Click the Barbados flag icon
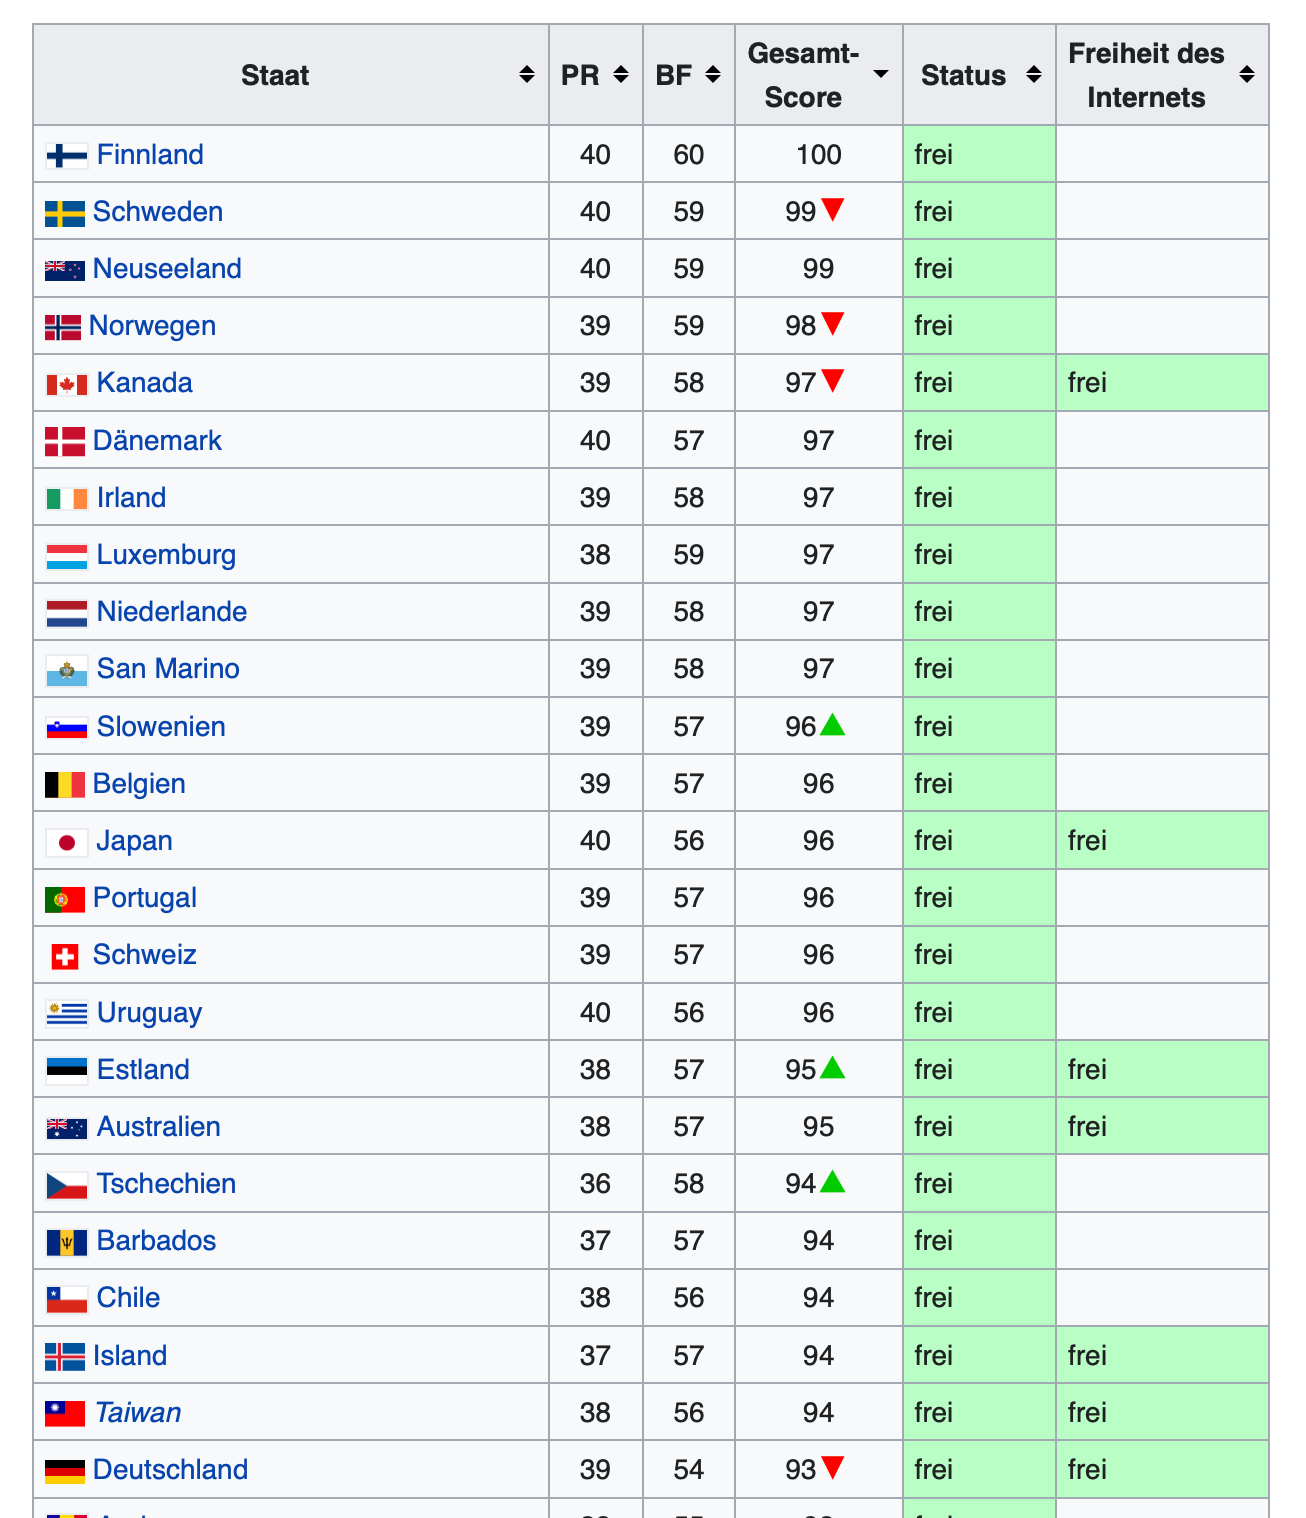 [x=66, y=1242]
